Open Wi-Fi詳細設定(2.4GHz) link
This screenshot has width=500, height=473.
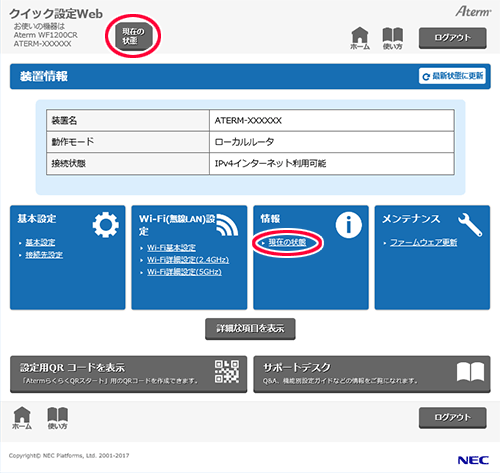(188, 260)
